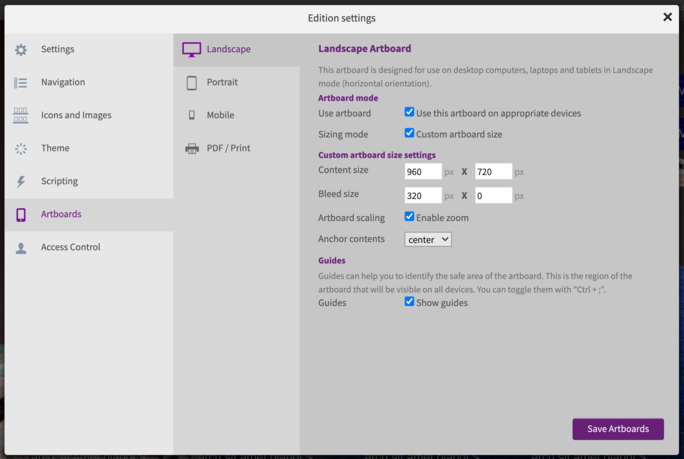Close the Edition settings dialog

click(667, 17)
